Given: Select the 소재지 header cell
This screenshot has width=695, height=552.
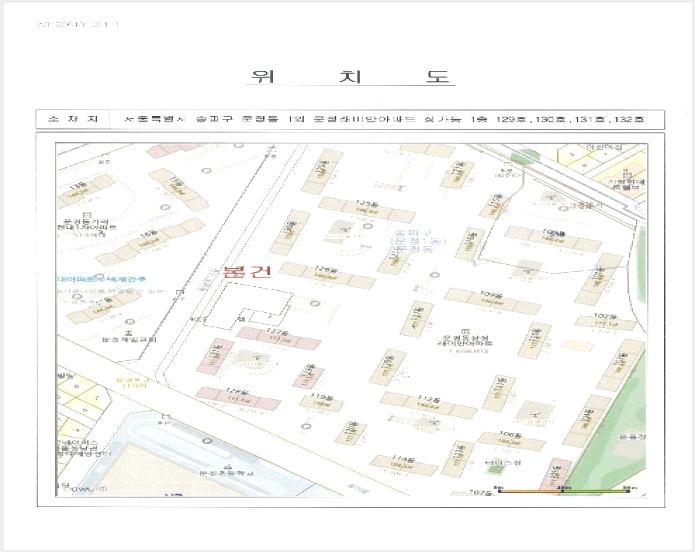Looking at the screenshot, I should 73,119.
